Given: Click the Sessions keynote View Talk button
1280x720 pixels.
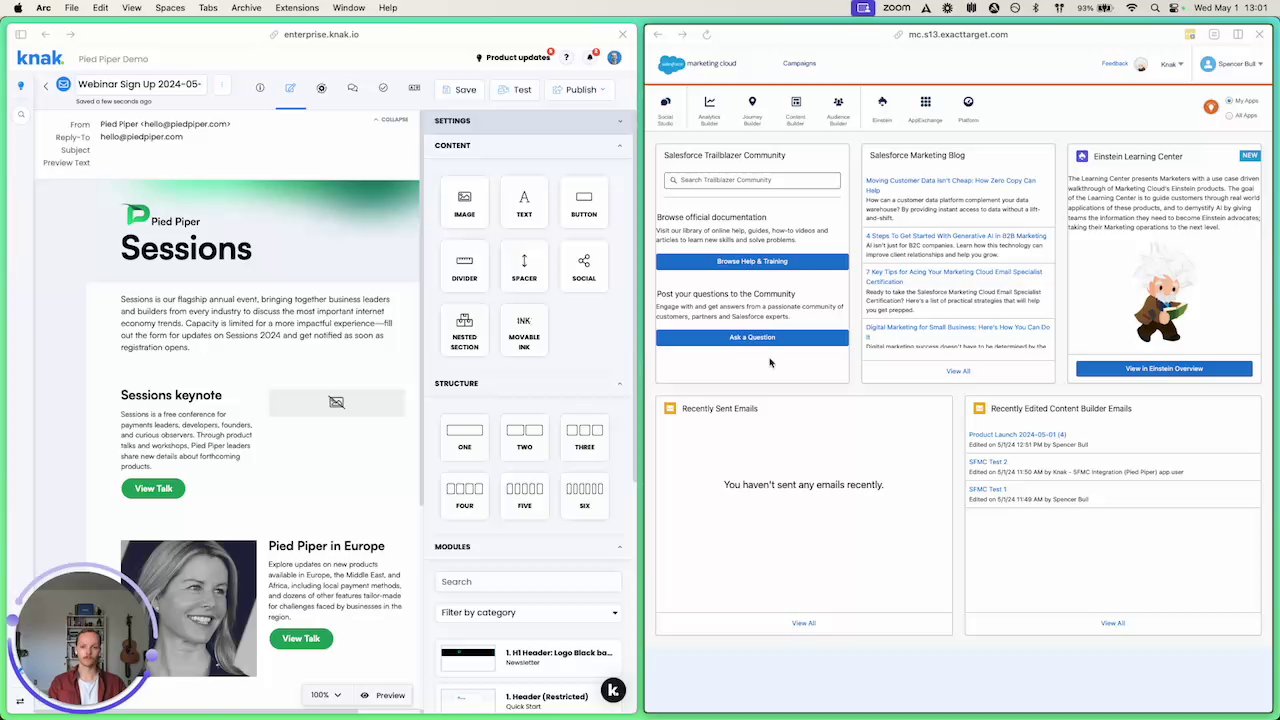Looking at the screenshot, I should (153, 488).
